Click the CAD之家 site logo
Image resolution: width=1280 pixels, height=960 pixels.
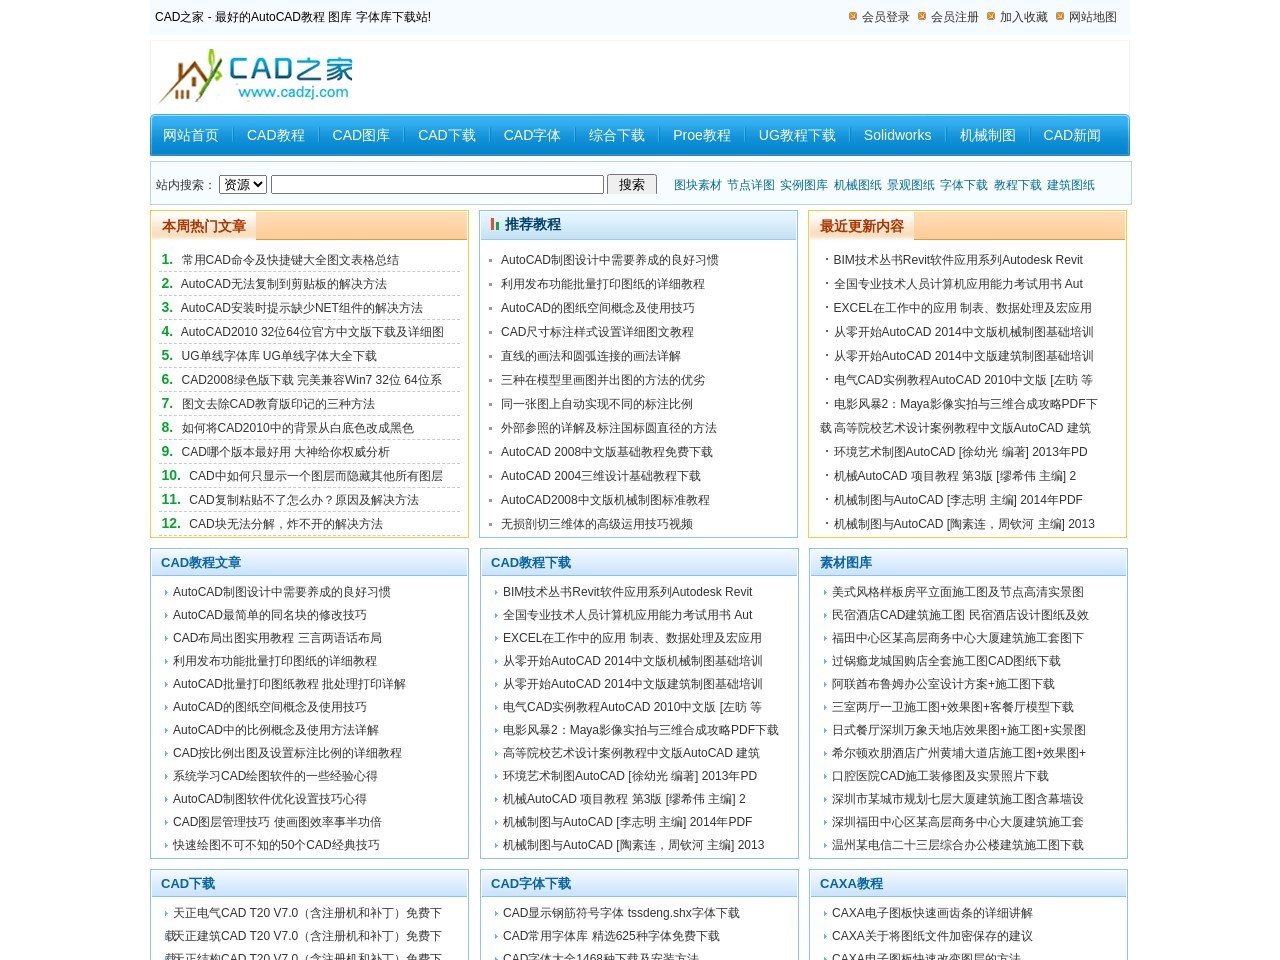(256, 76)
